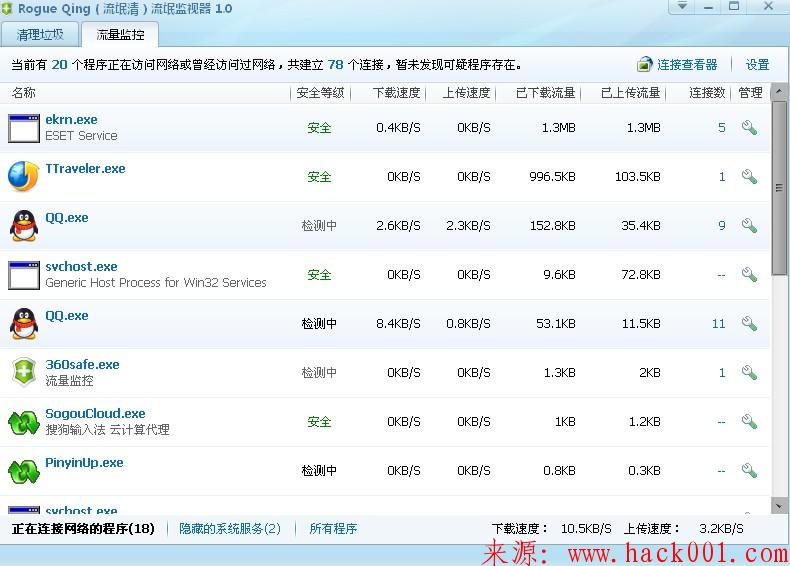The image size is (790, 566).
Task: Click connection count 1 for 360safe.exe
Action: click(x=722, y=372)
